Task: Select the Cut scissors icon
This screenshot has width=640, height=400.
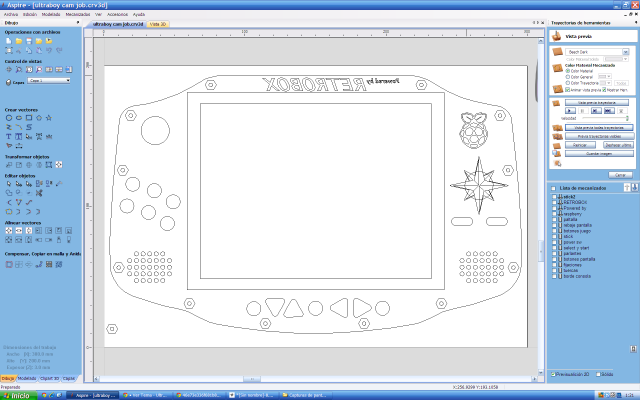Action: tap(19, 51)
